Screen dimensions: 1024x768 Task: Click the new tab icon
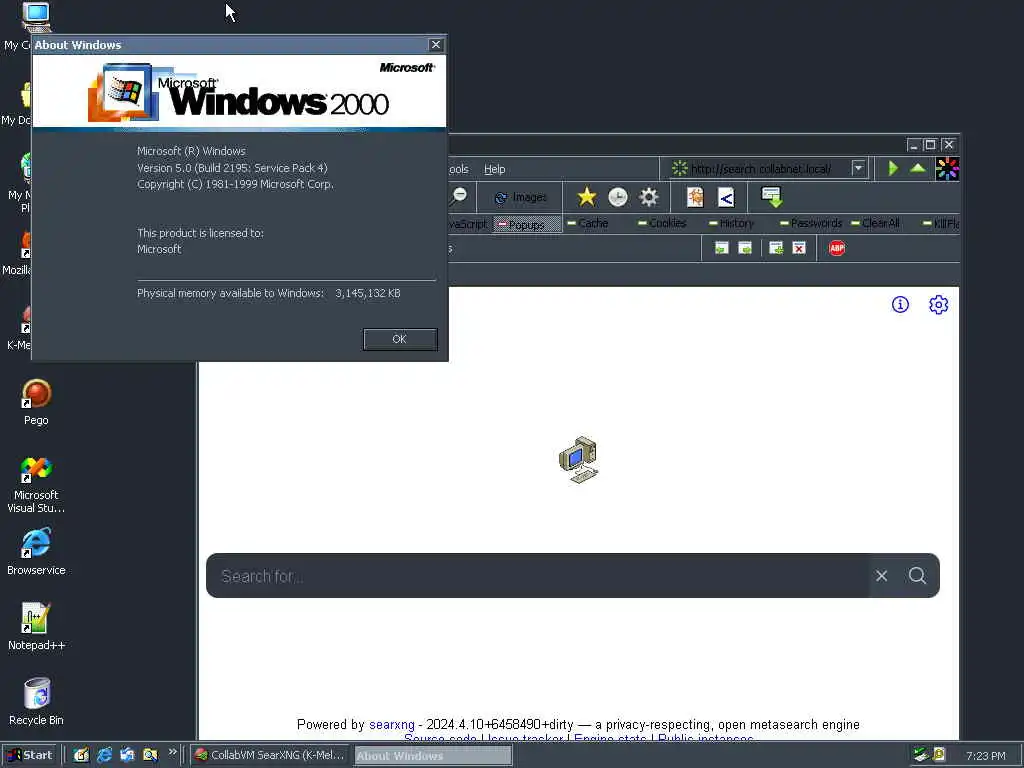click(x=776, y=248)
